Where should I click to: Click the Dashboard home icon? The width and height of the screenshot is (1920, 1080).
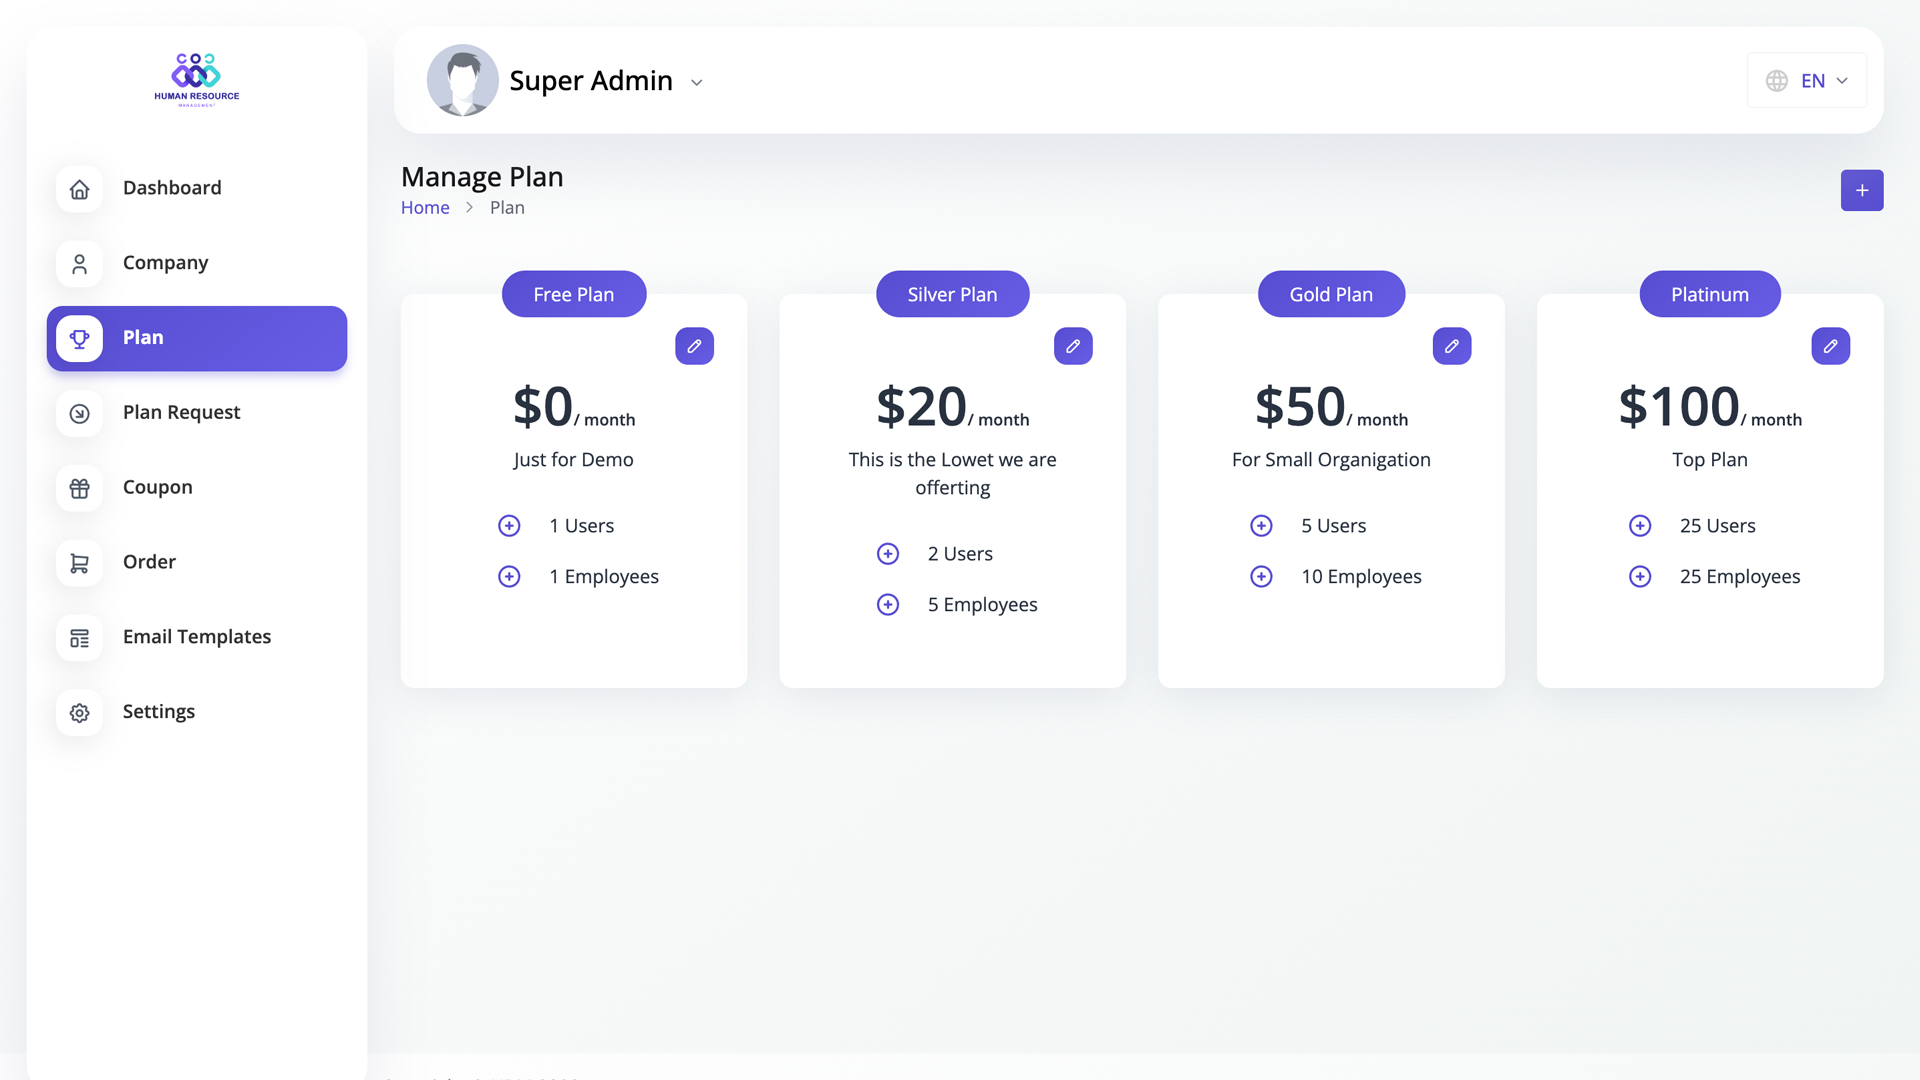(x=80, y=189)
